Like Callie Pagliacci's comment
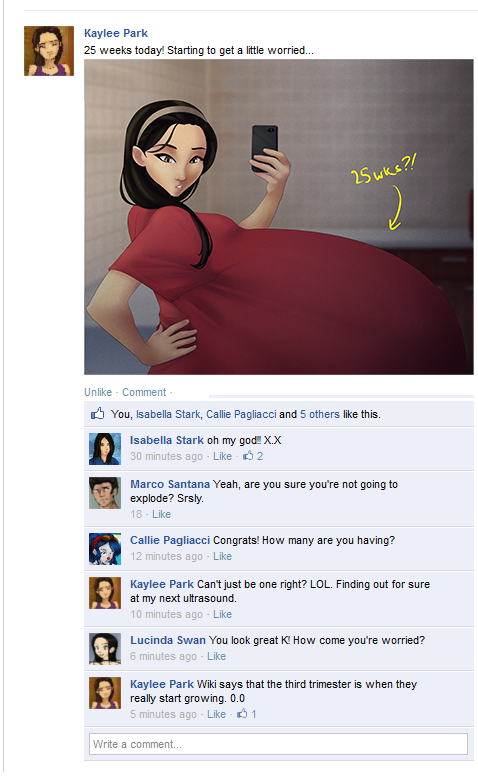 click(x=222, y=556)
